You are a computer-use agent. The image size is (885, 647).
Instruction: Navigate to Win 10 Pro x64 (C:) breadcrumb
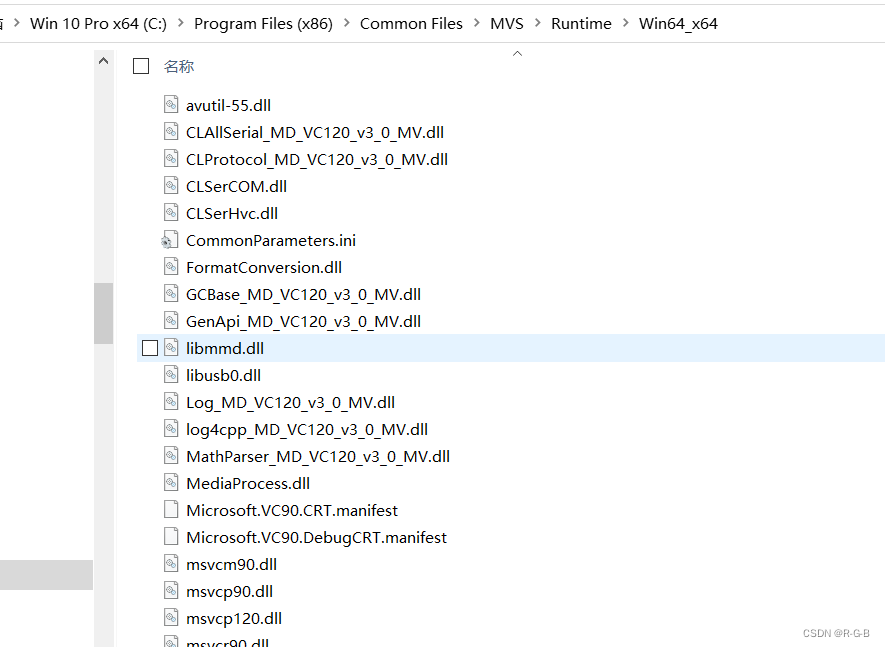(x=98, y=24)
